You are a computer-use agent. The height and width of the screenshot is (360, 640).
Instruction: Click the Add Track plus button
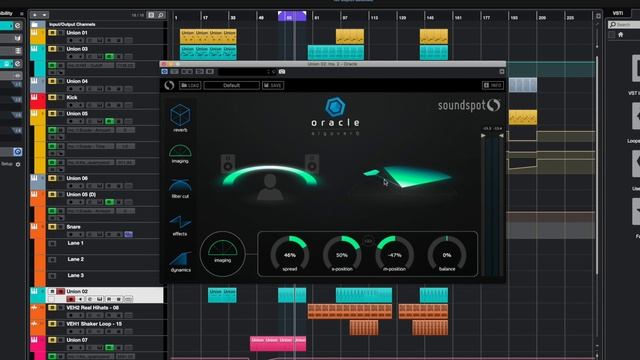tap(35, 15)
